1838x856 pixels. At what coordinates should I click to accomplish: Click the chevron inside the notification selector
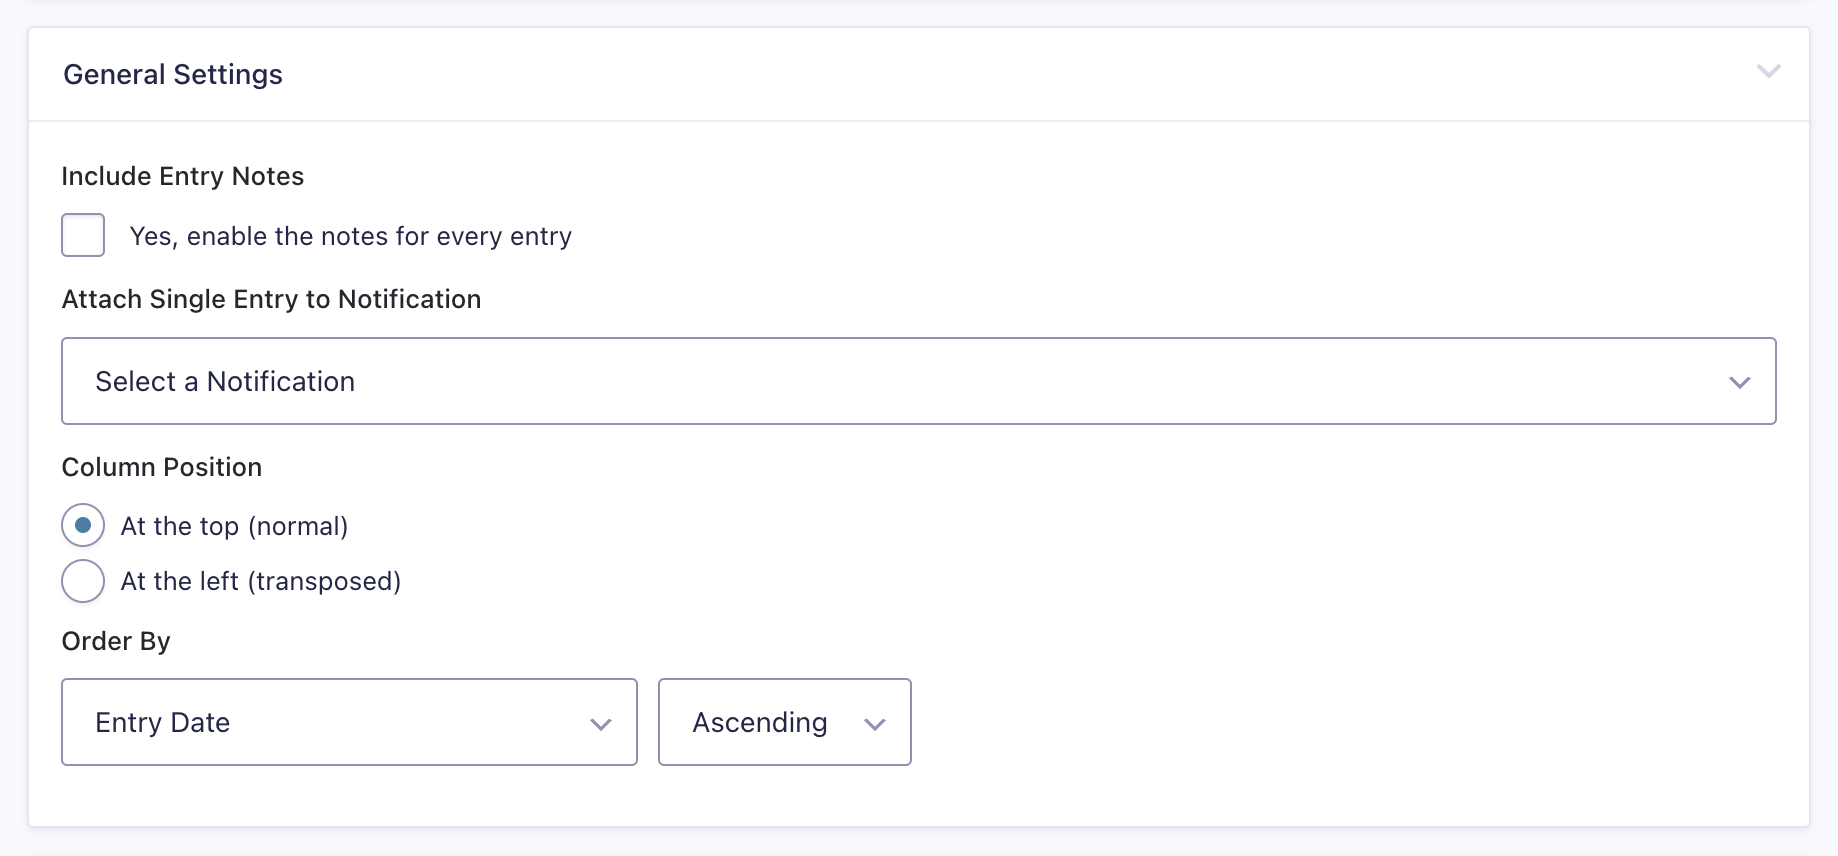[1741, 382]
